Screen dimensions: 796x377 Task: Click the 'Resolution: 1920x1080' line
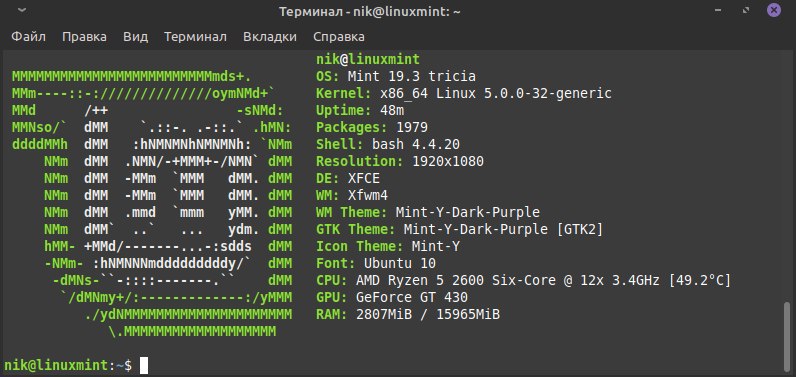tap(400, 161)
